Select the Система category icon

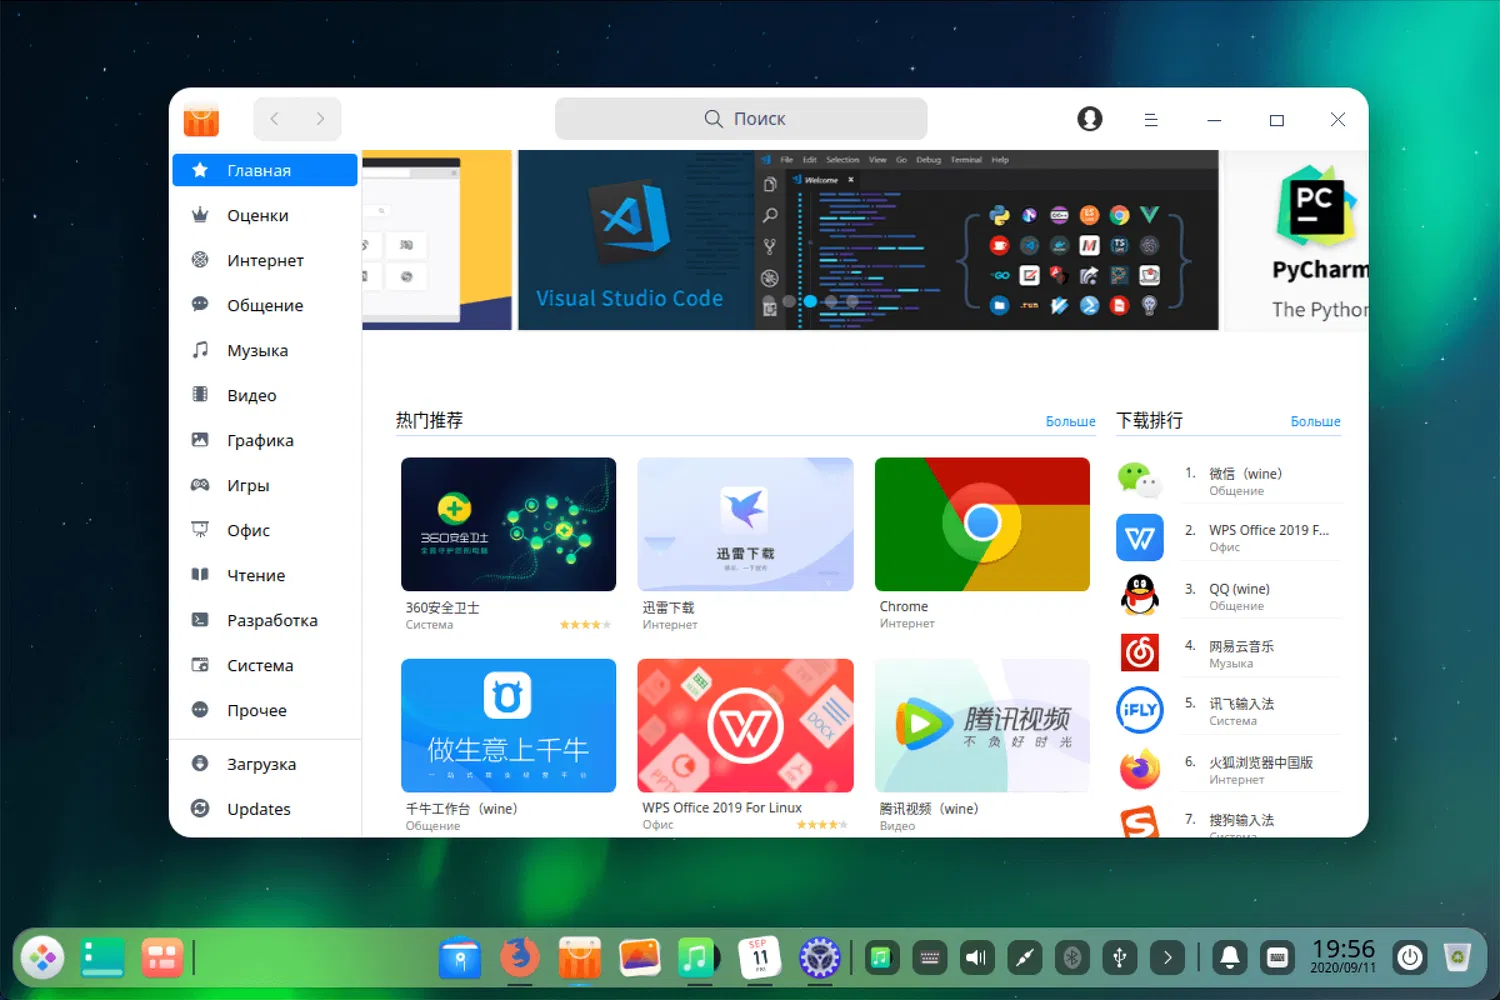(201, 665)
